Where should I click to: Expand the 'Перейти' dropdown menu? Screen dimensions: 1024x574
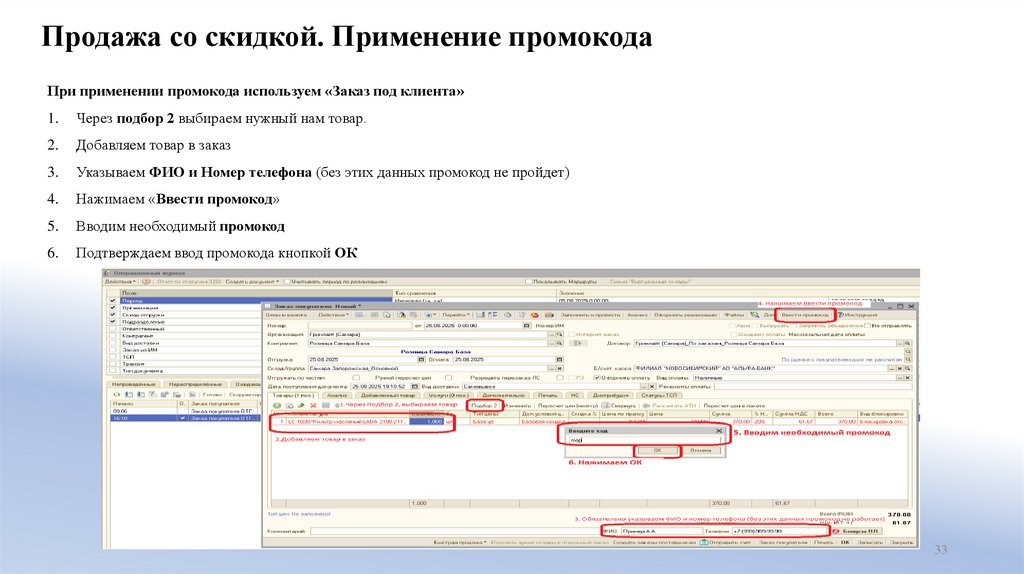point(455,315)
